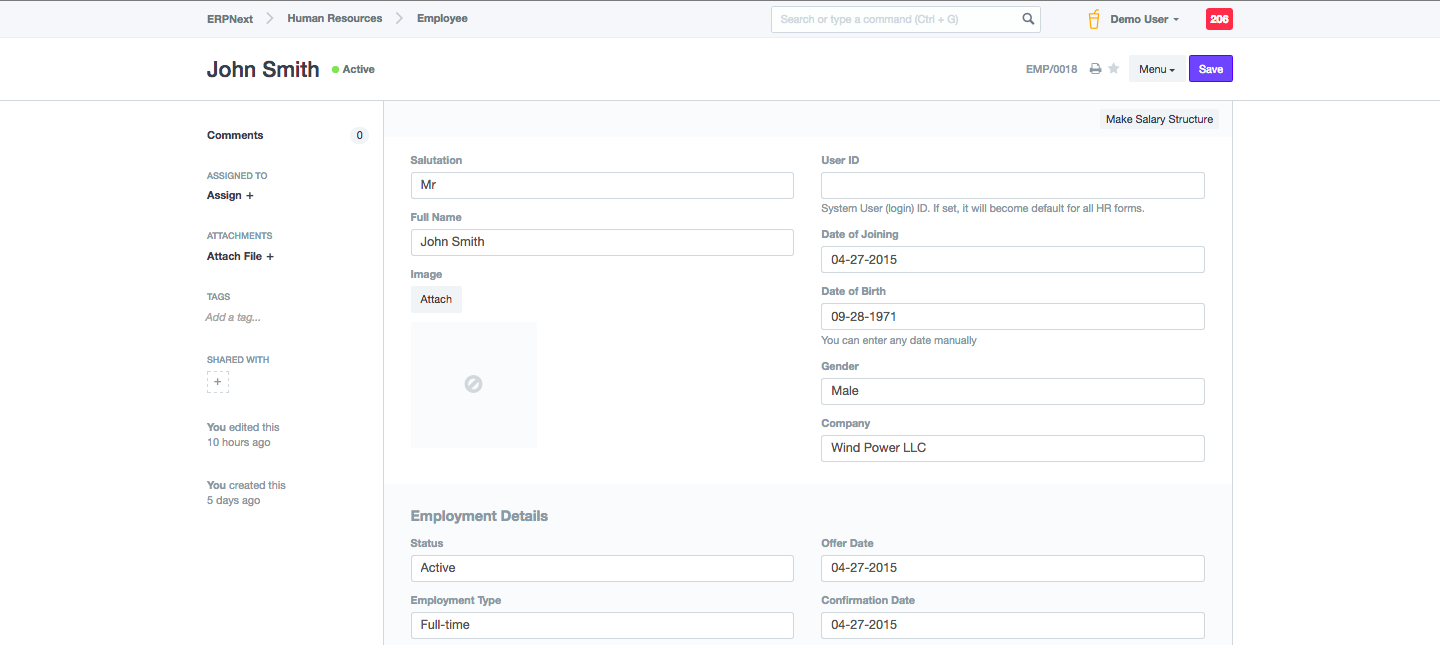Screen dimensions: 1440x645
Task: Click the empty image placeholder
Action: pos(474,384)
